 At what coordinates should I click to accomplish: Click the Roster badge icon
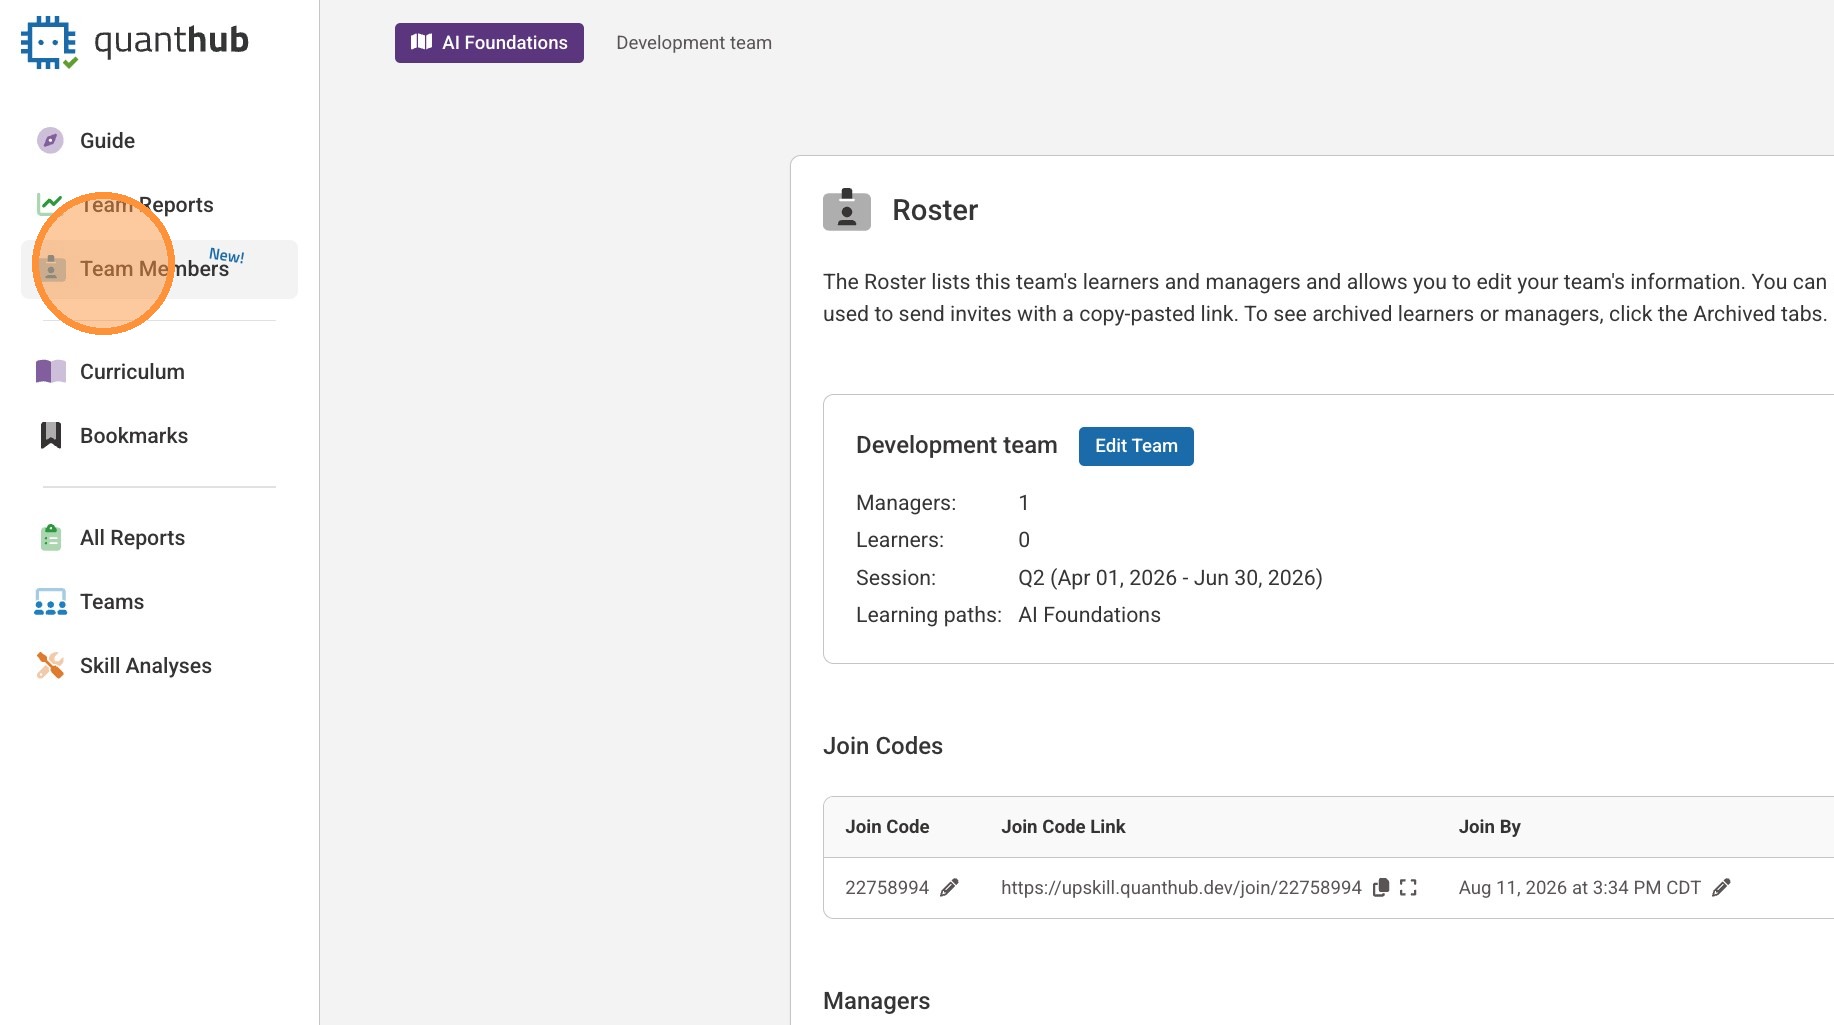click(846, 210)
